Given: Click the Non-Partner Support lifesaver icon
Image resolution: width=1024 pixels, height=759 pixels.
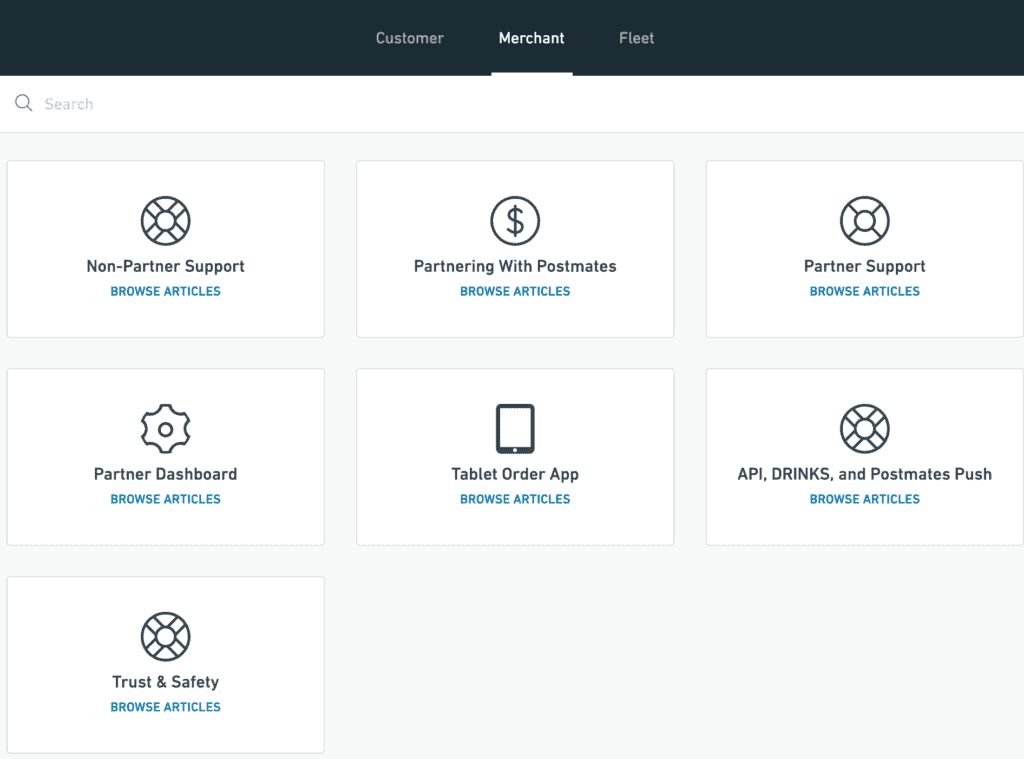Looking at the screenshot, I should point(165,220).
